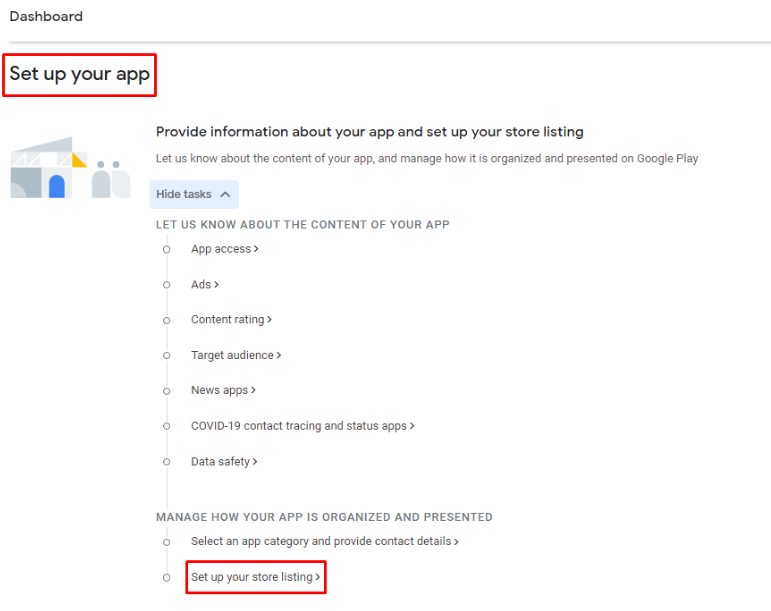Go to the Dashboard page title

[46, 17]
